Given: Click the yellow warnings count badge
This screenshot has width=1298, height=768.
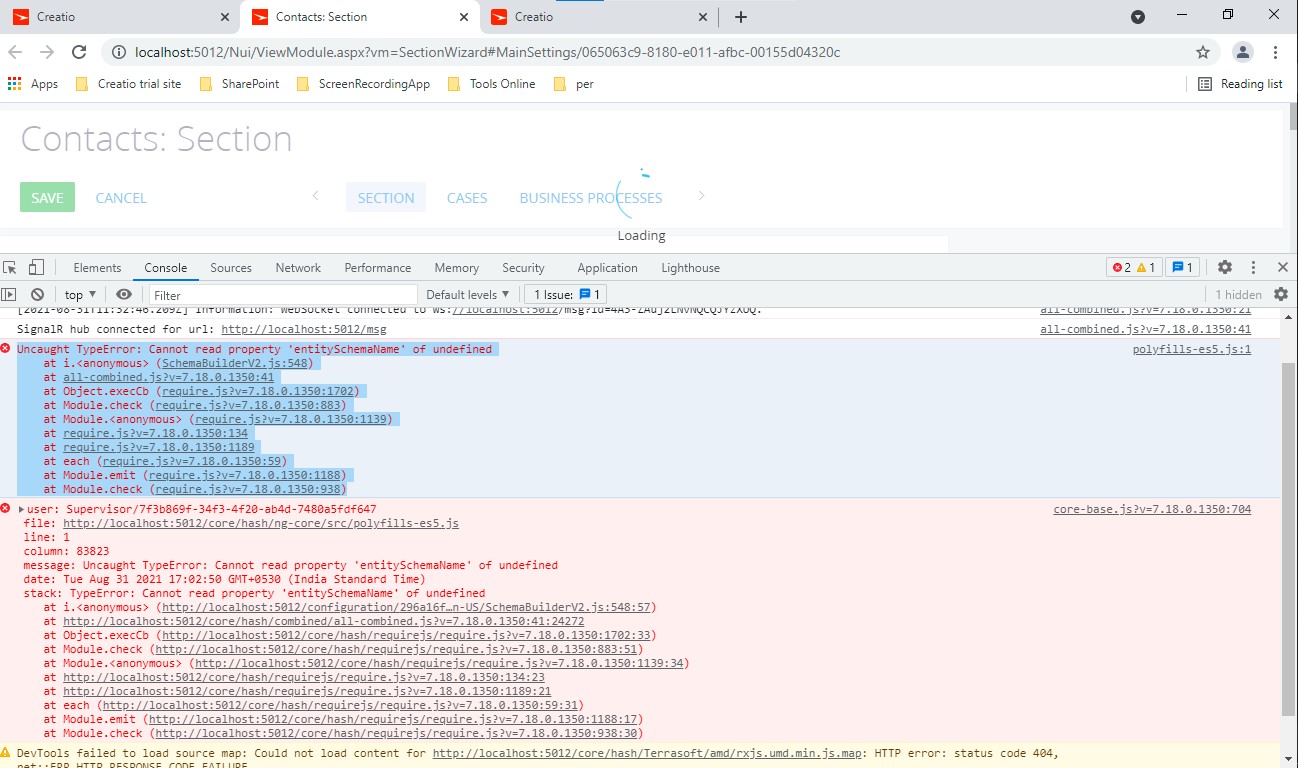Looking at the screenshot, I should click(1147, 267).
